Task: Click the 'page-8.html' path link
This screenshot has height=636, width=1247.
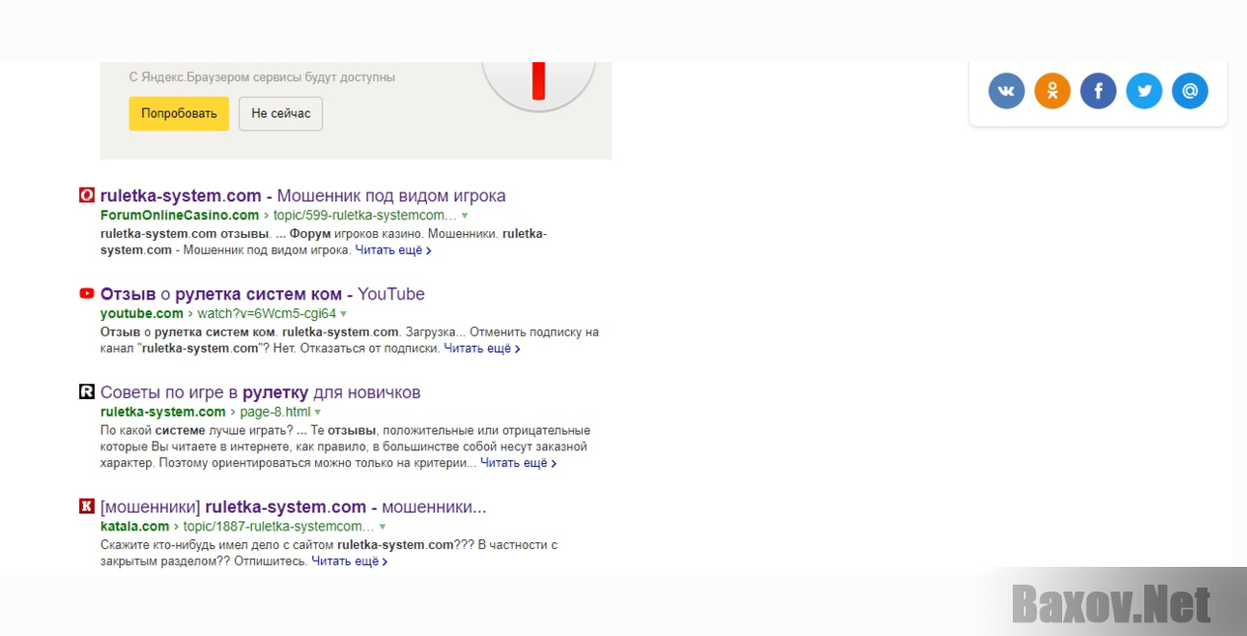Action: (276, 411)
